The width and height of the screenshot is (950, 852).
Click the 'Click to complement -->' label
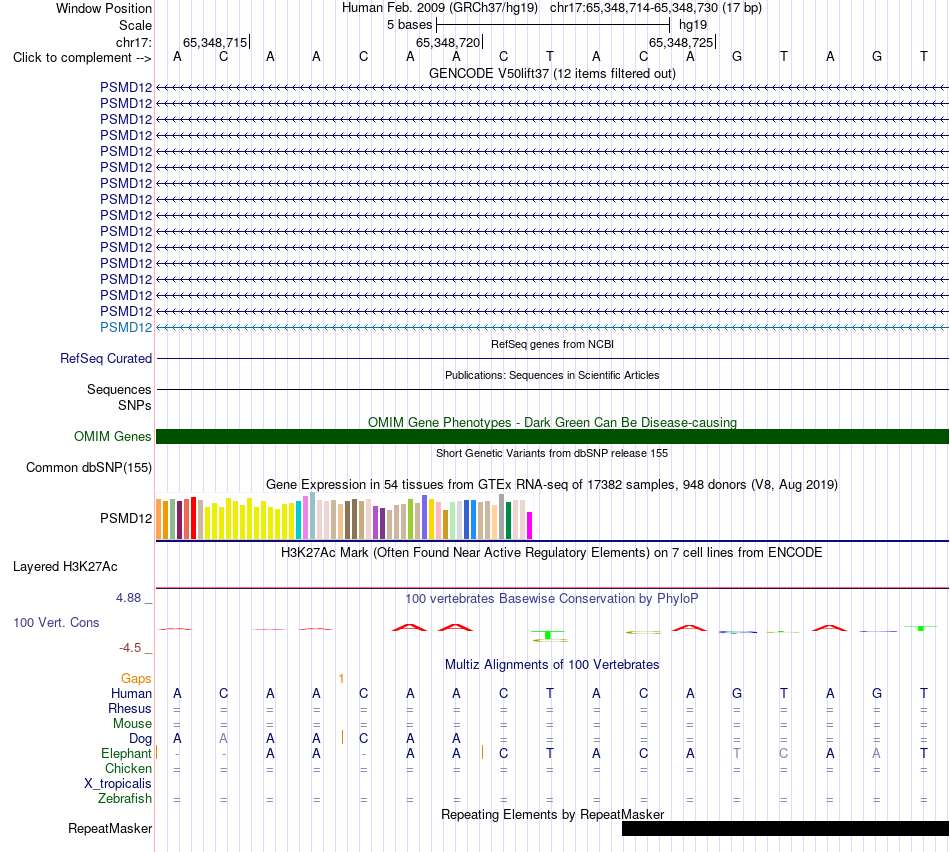pyautogui.click(x=82, y=58)
